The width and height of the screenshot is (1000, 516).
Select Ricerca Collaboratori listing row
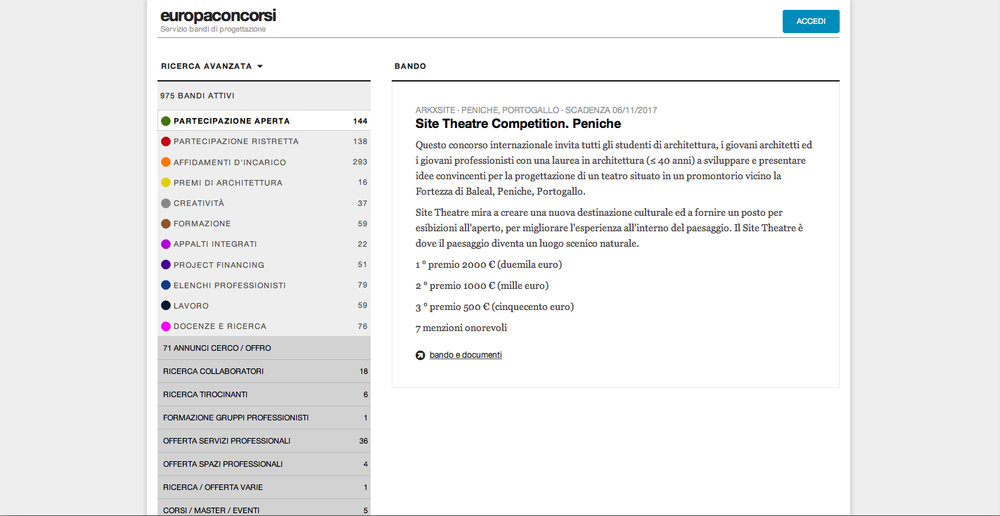tap(214, 371)
